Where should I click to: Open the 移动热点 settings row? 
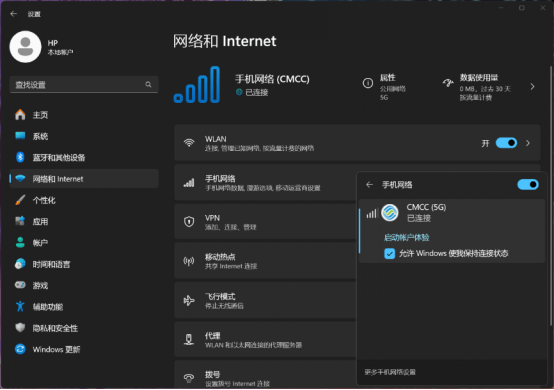265,261
